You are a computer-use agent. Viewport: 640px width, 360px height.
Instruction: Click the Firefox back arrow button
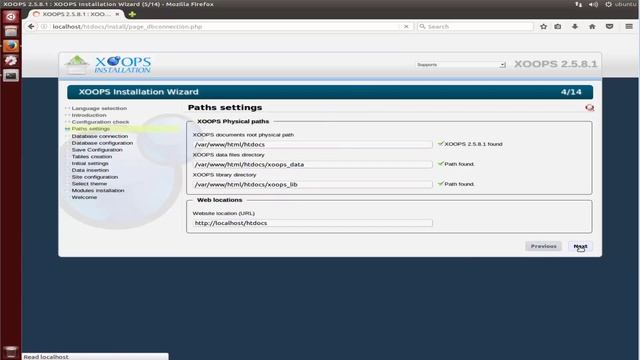click(31, 27)
